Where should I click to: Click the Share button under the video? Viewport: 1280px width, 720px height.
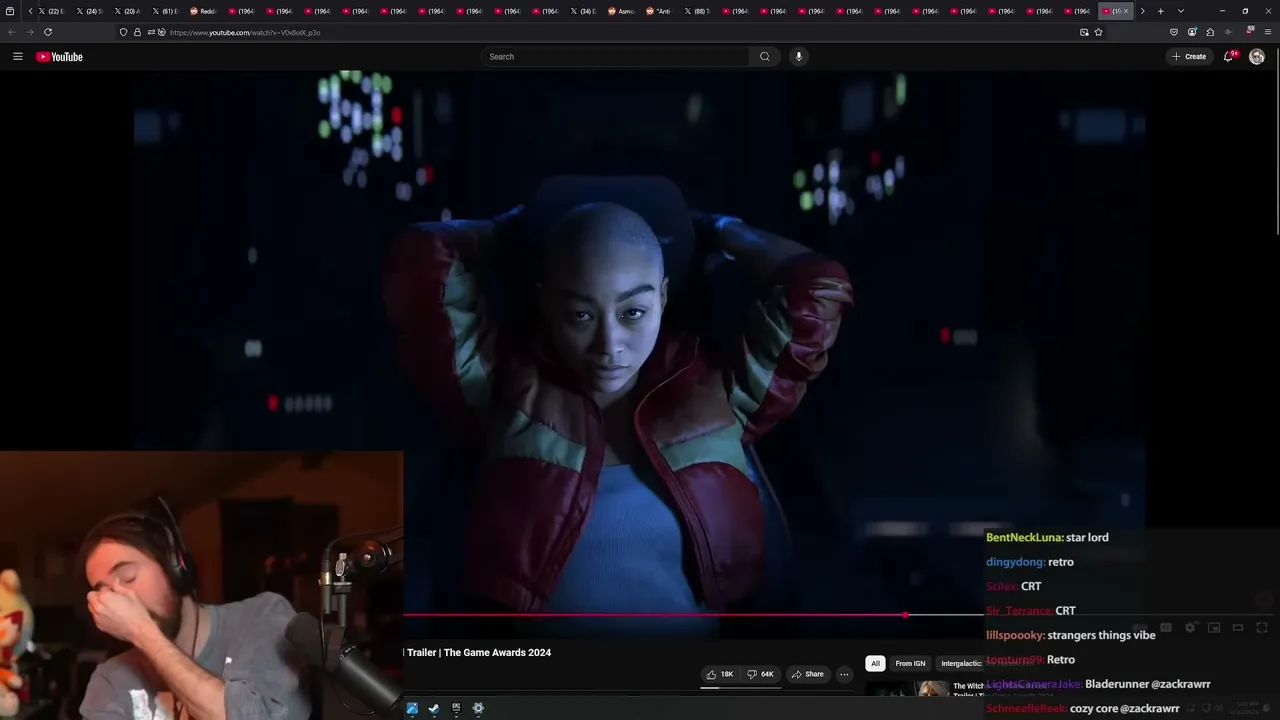[x=807, y=674]
